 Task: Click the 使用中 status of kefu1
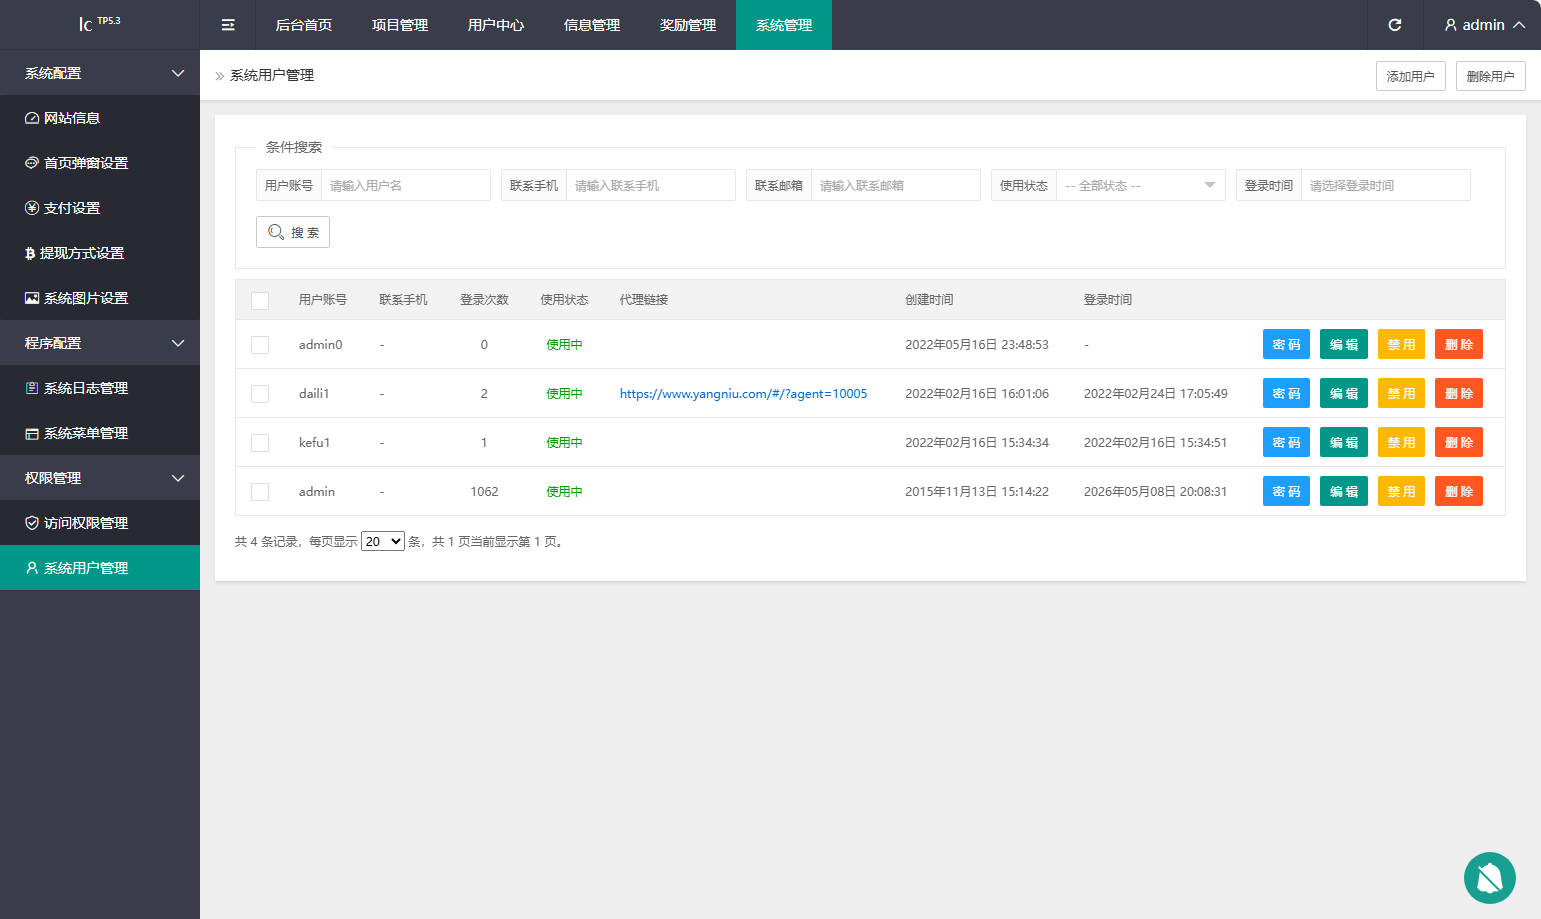pyautogui.click(x=564, y=443)
